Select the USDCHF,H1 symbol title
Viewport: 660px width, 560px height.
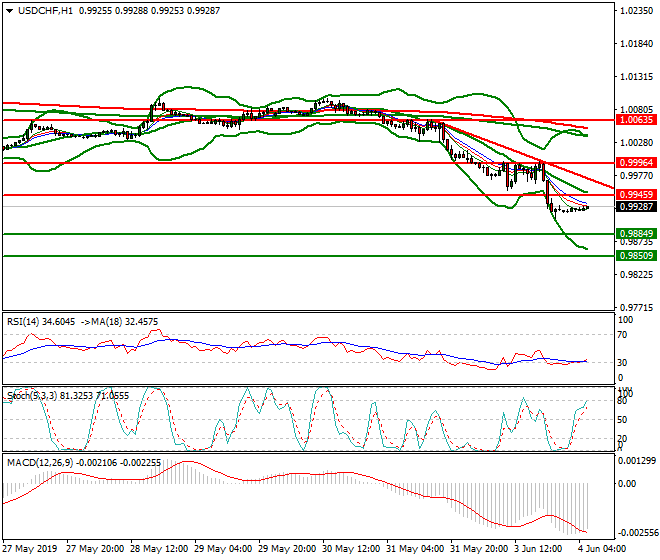click(45, 11)
